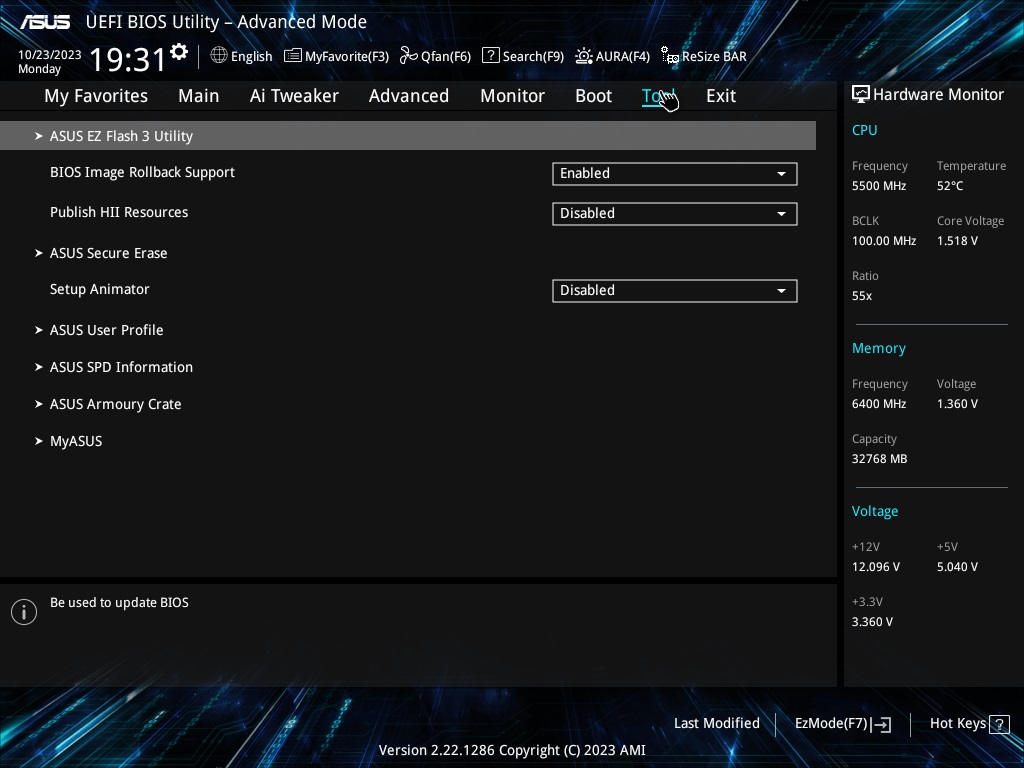Click BIOS Image Rollback Support label

click(142, 172)
